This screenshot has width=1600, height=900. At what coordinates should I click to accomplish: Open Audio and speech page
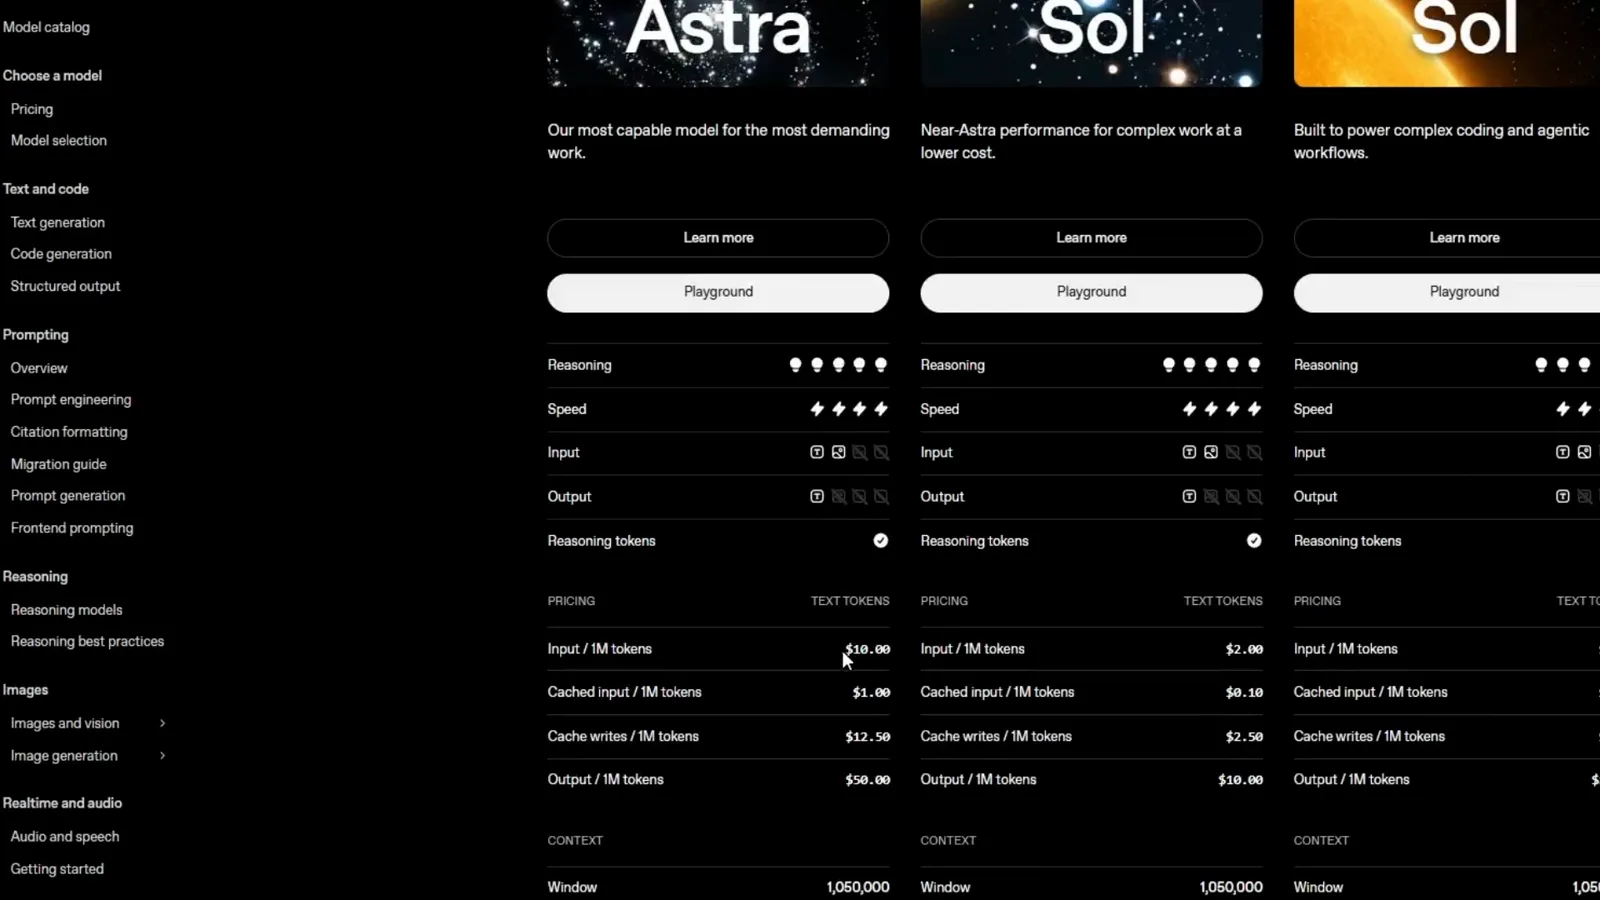click(x=65, y=837)
